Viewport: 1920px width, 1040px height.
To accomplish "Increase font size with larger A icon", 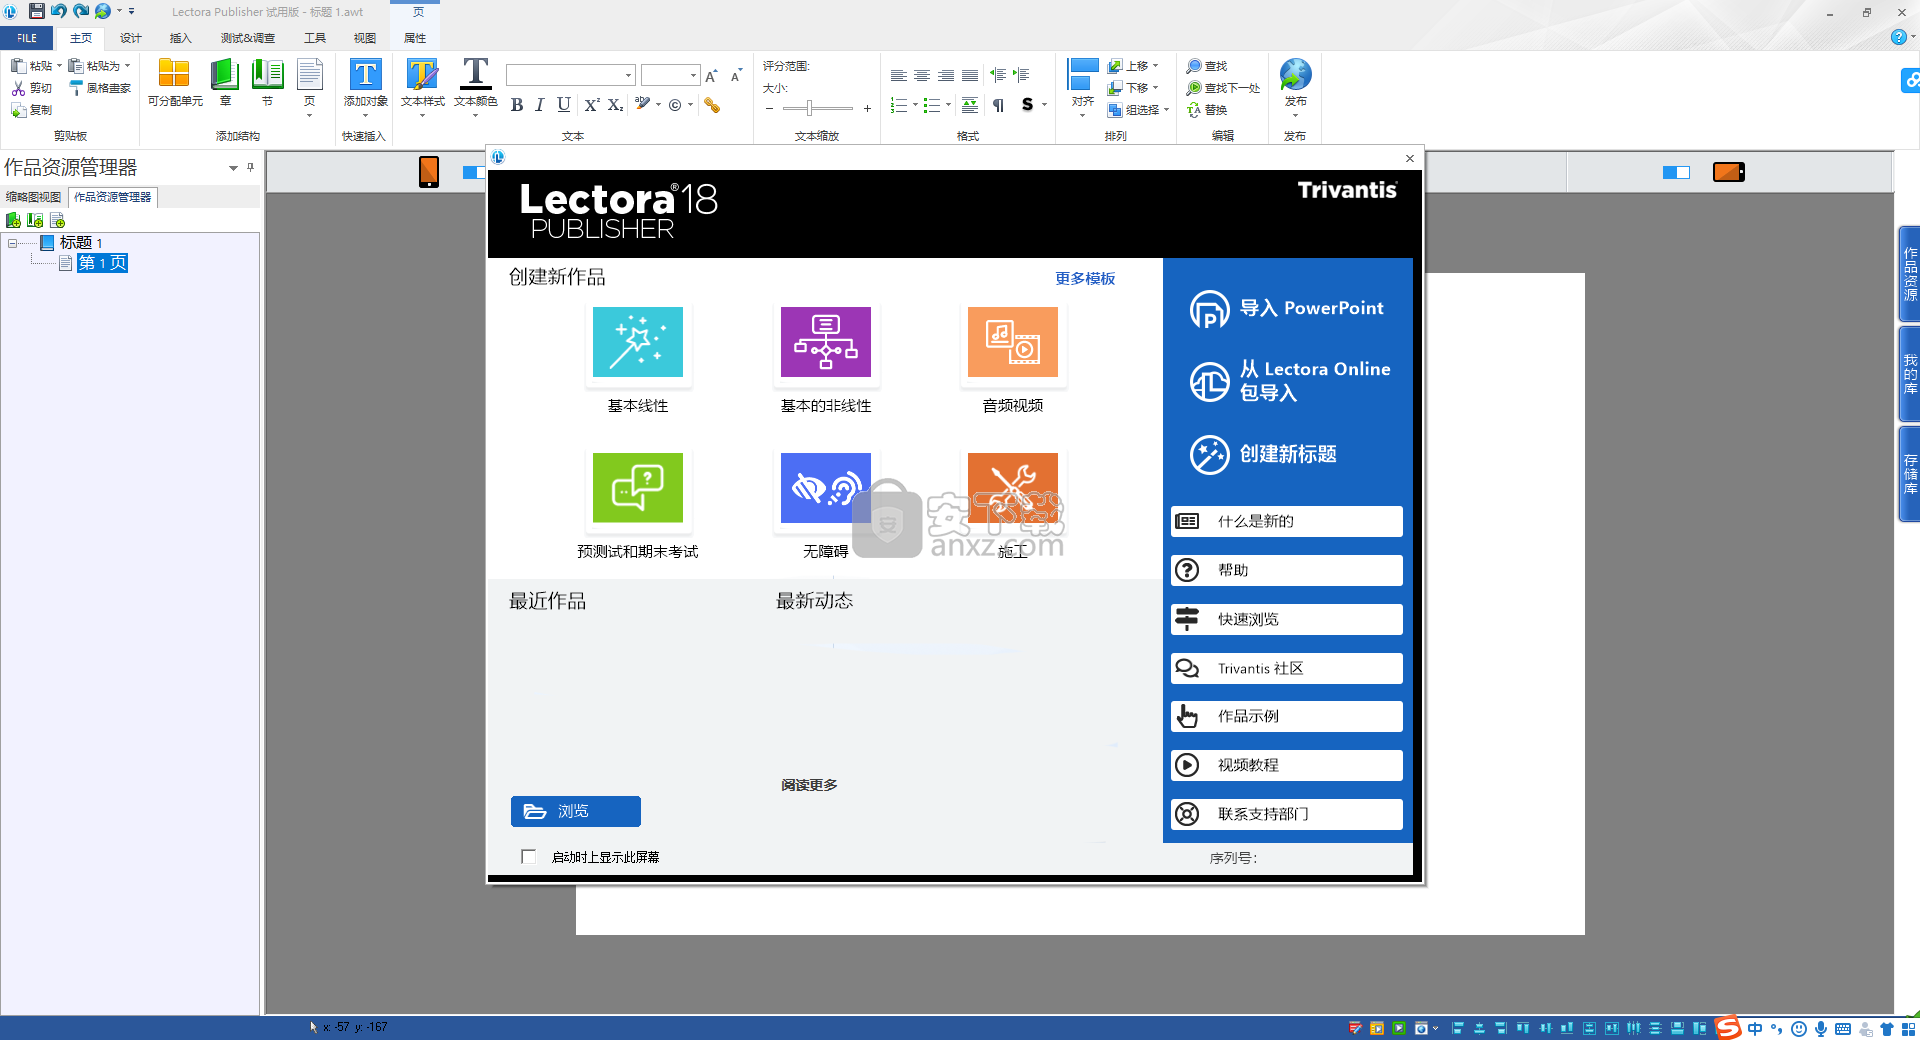I will (711, 76).
